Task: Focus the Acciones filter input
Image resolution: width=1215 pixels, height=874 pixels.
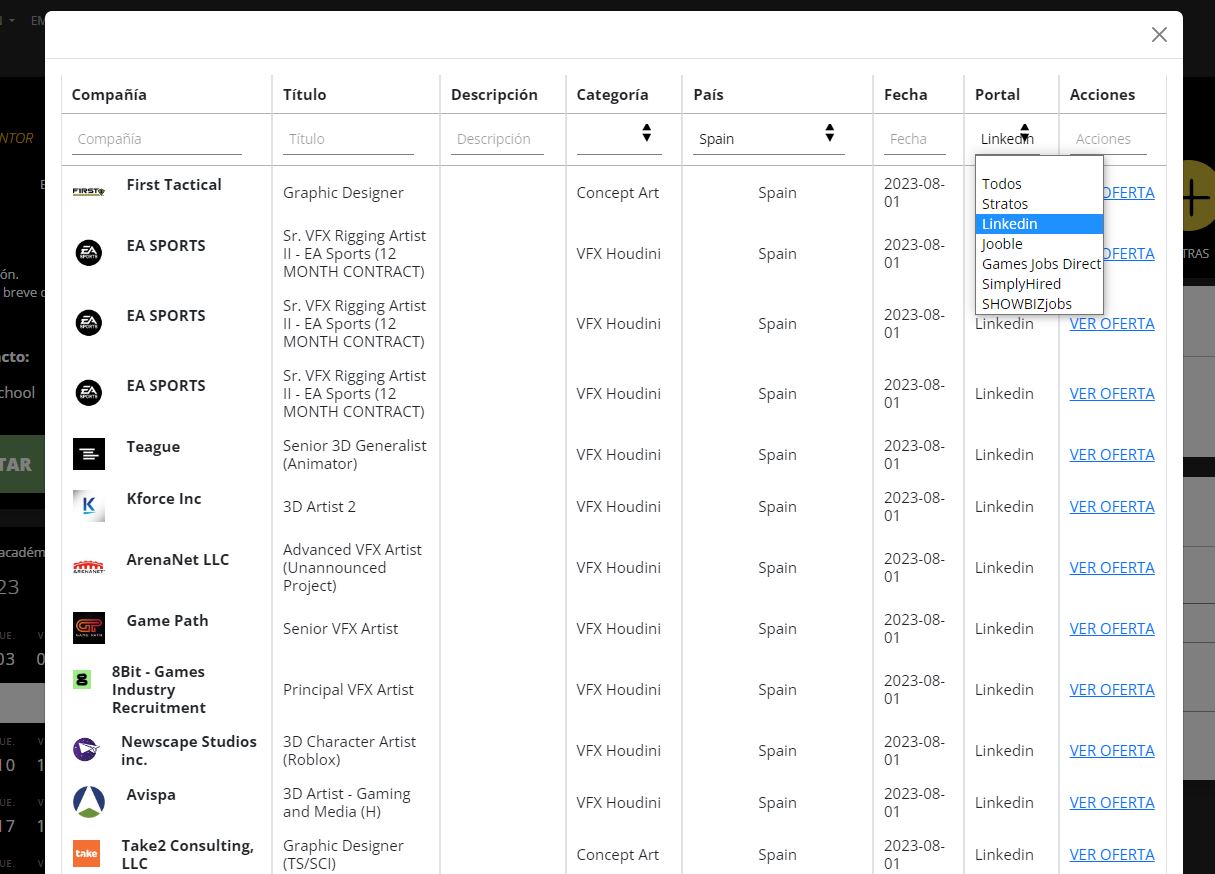Action: coord(1108,139)
